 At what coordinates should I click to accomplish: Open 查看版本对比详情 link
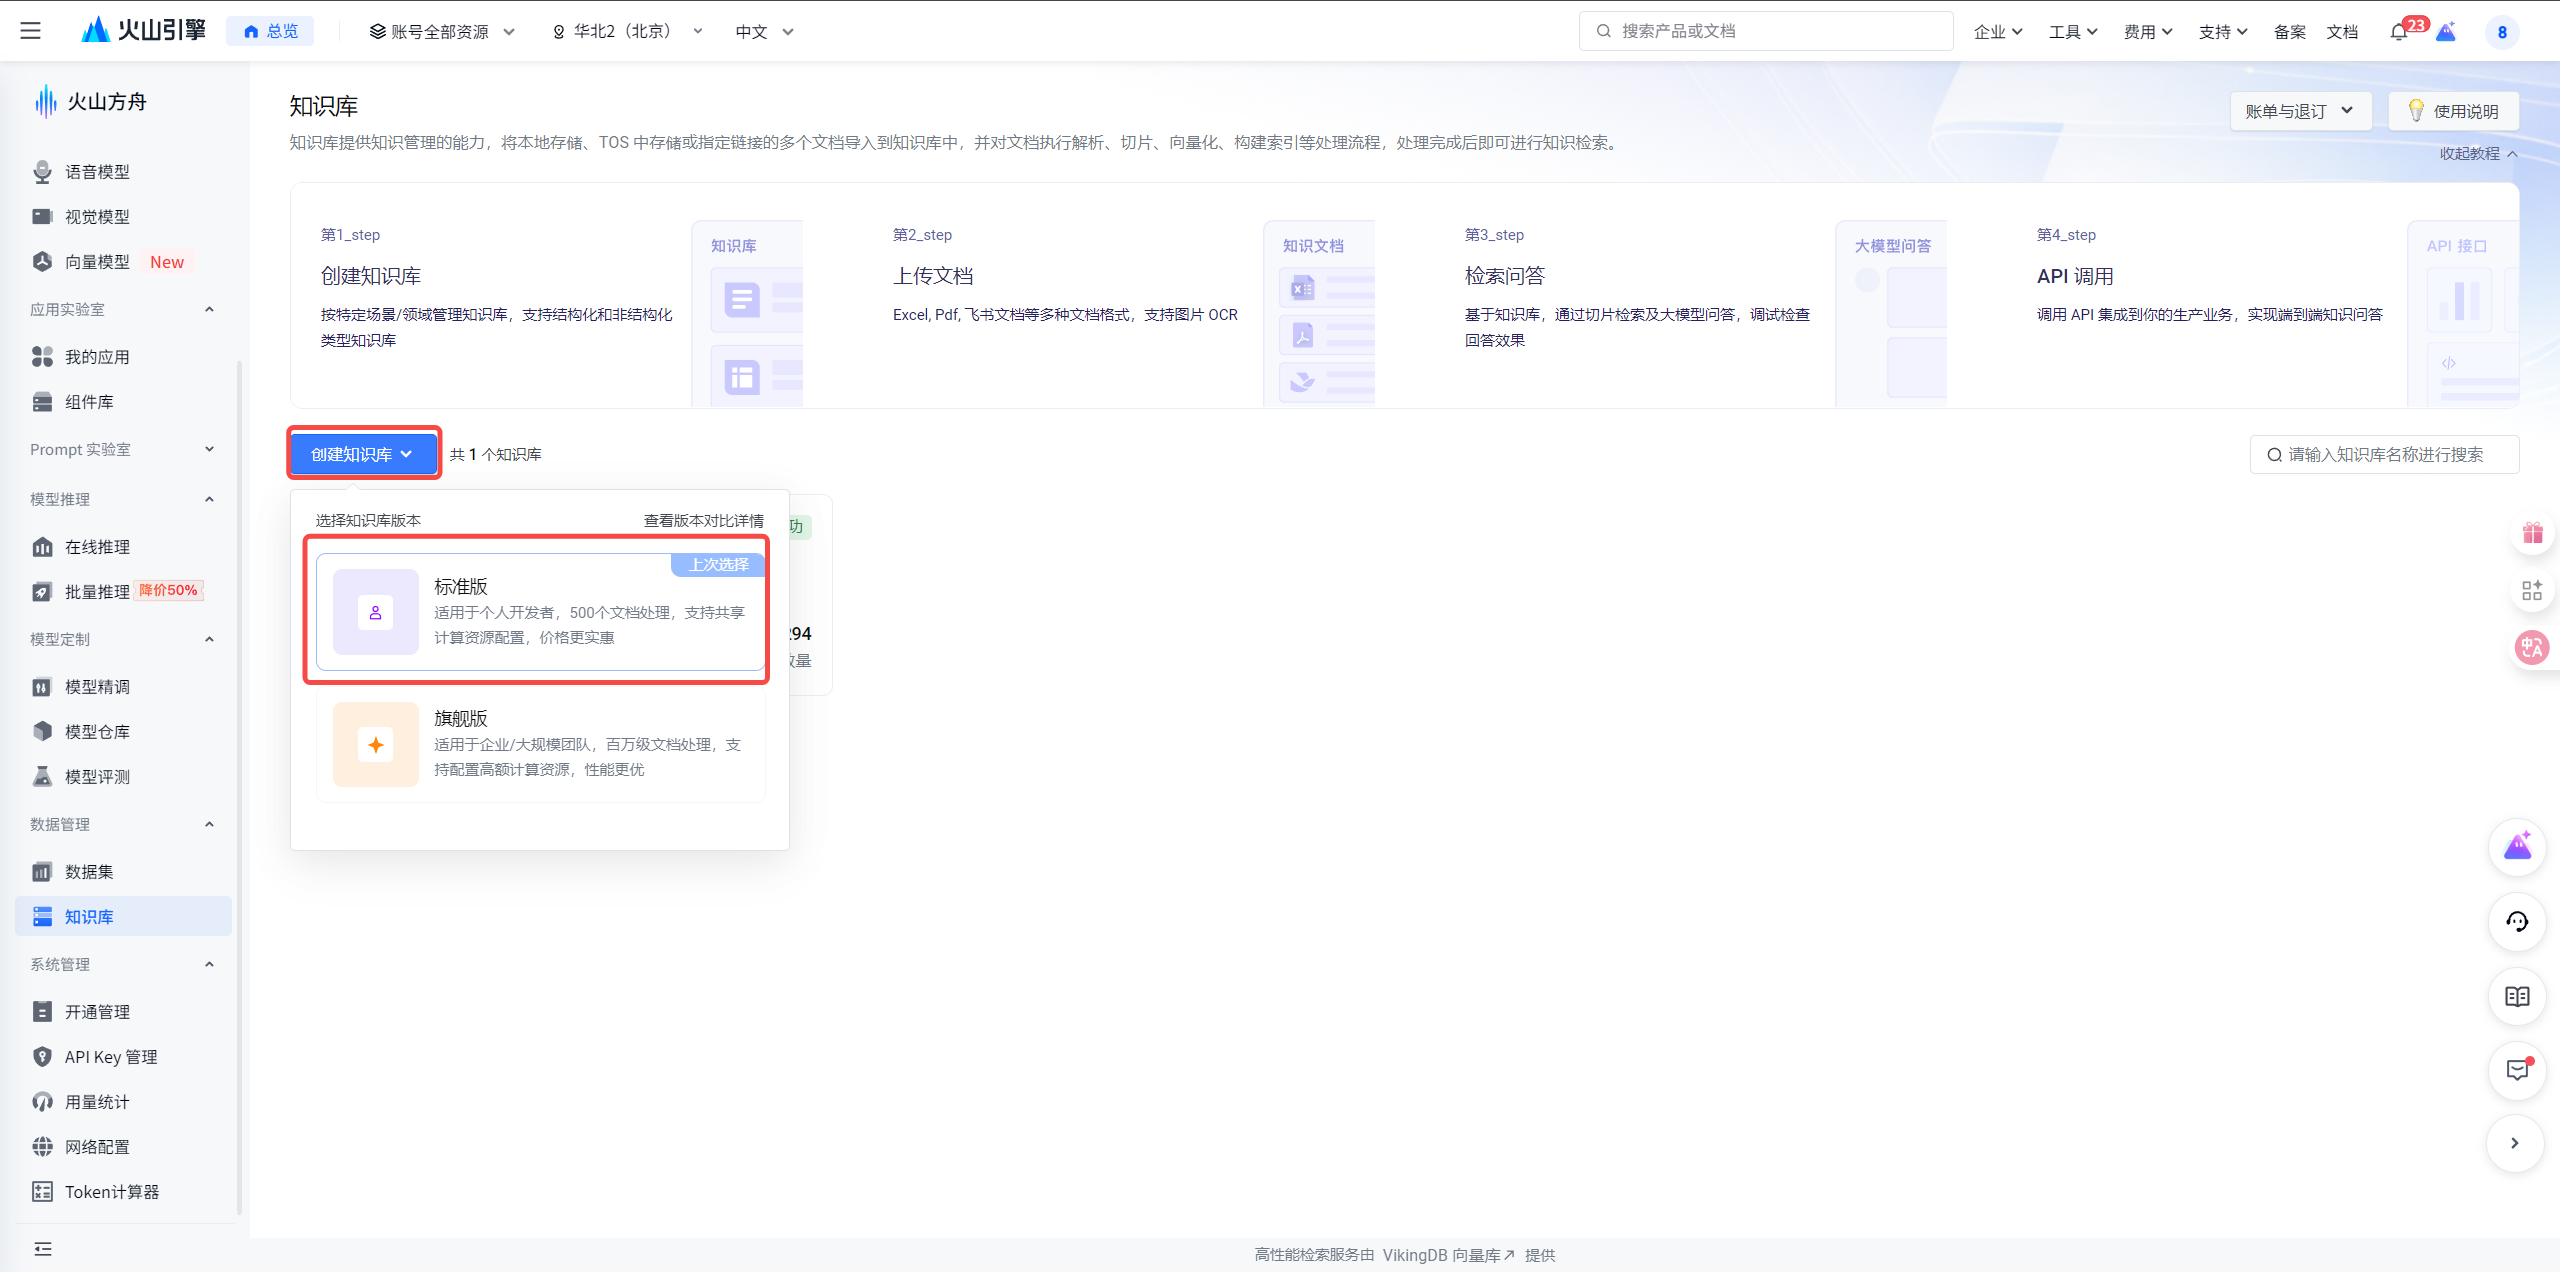[703, 520]
